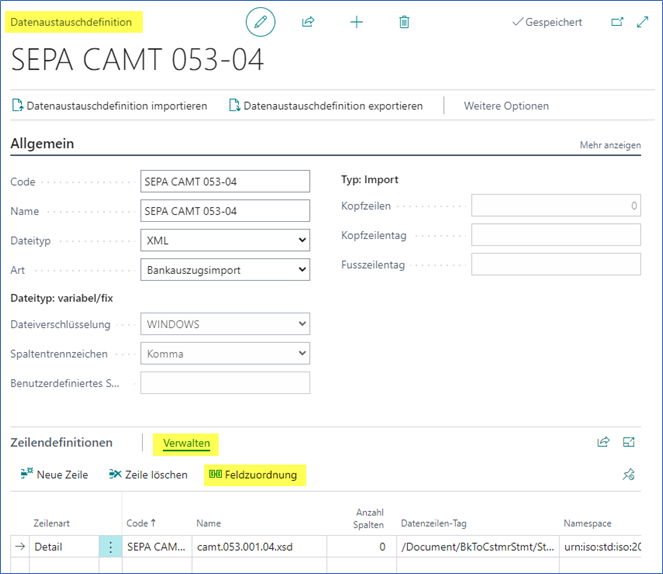Click the Anzahl Spalten column header
The image size is (663, 574).
pyautogui.click(x=369, y=519)
